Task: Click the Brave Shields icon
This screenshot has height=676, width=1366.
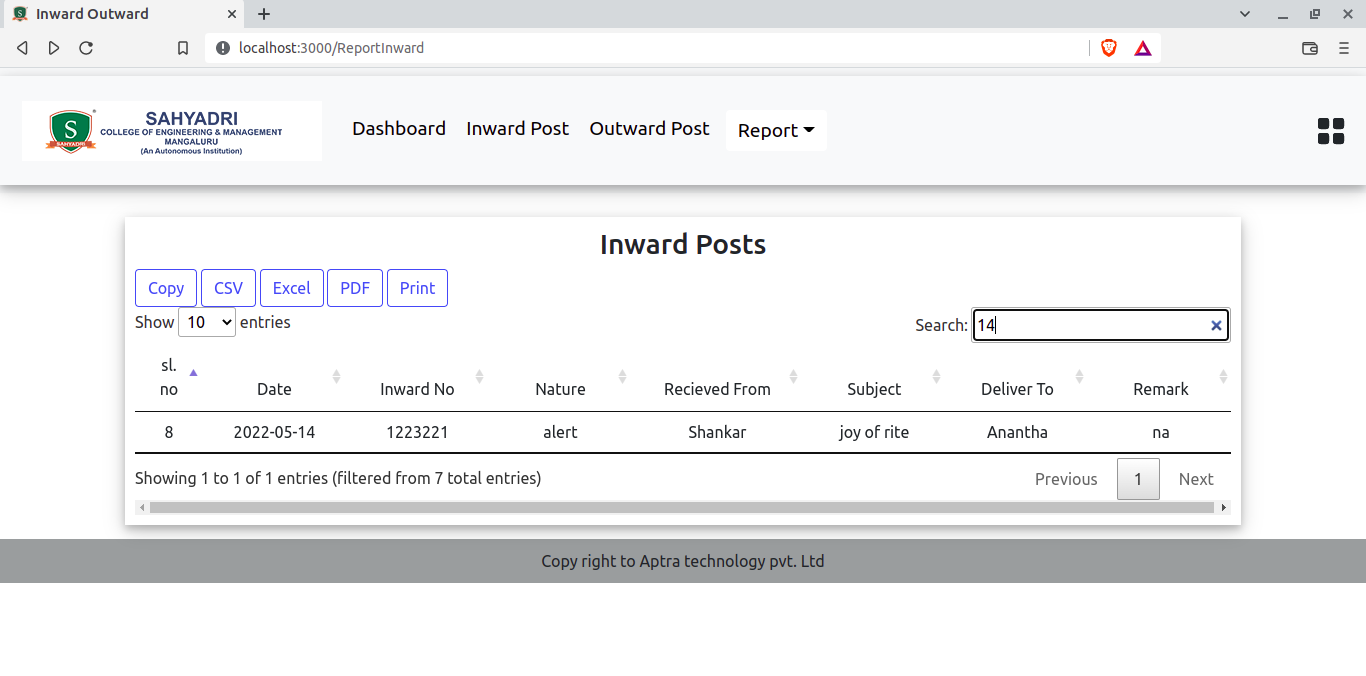Action: 1108,48
